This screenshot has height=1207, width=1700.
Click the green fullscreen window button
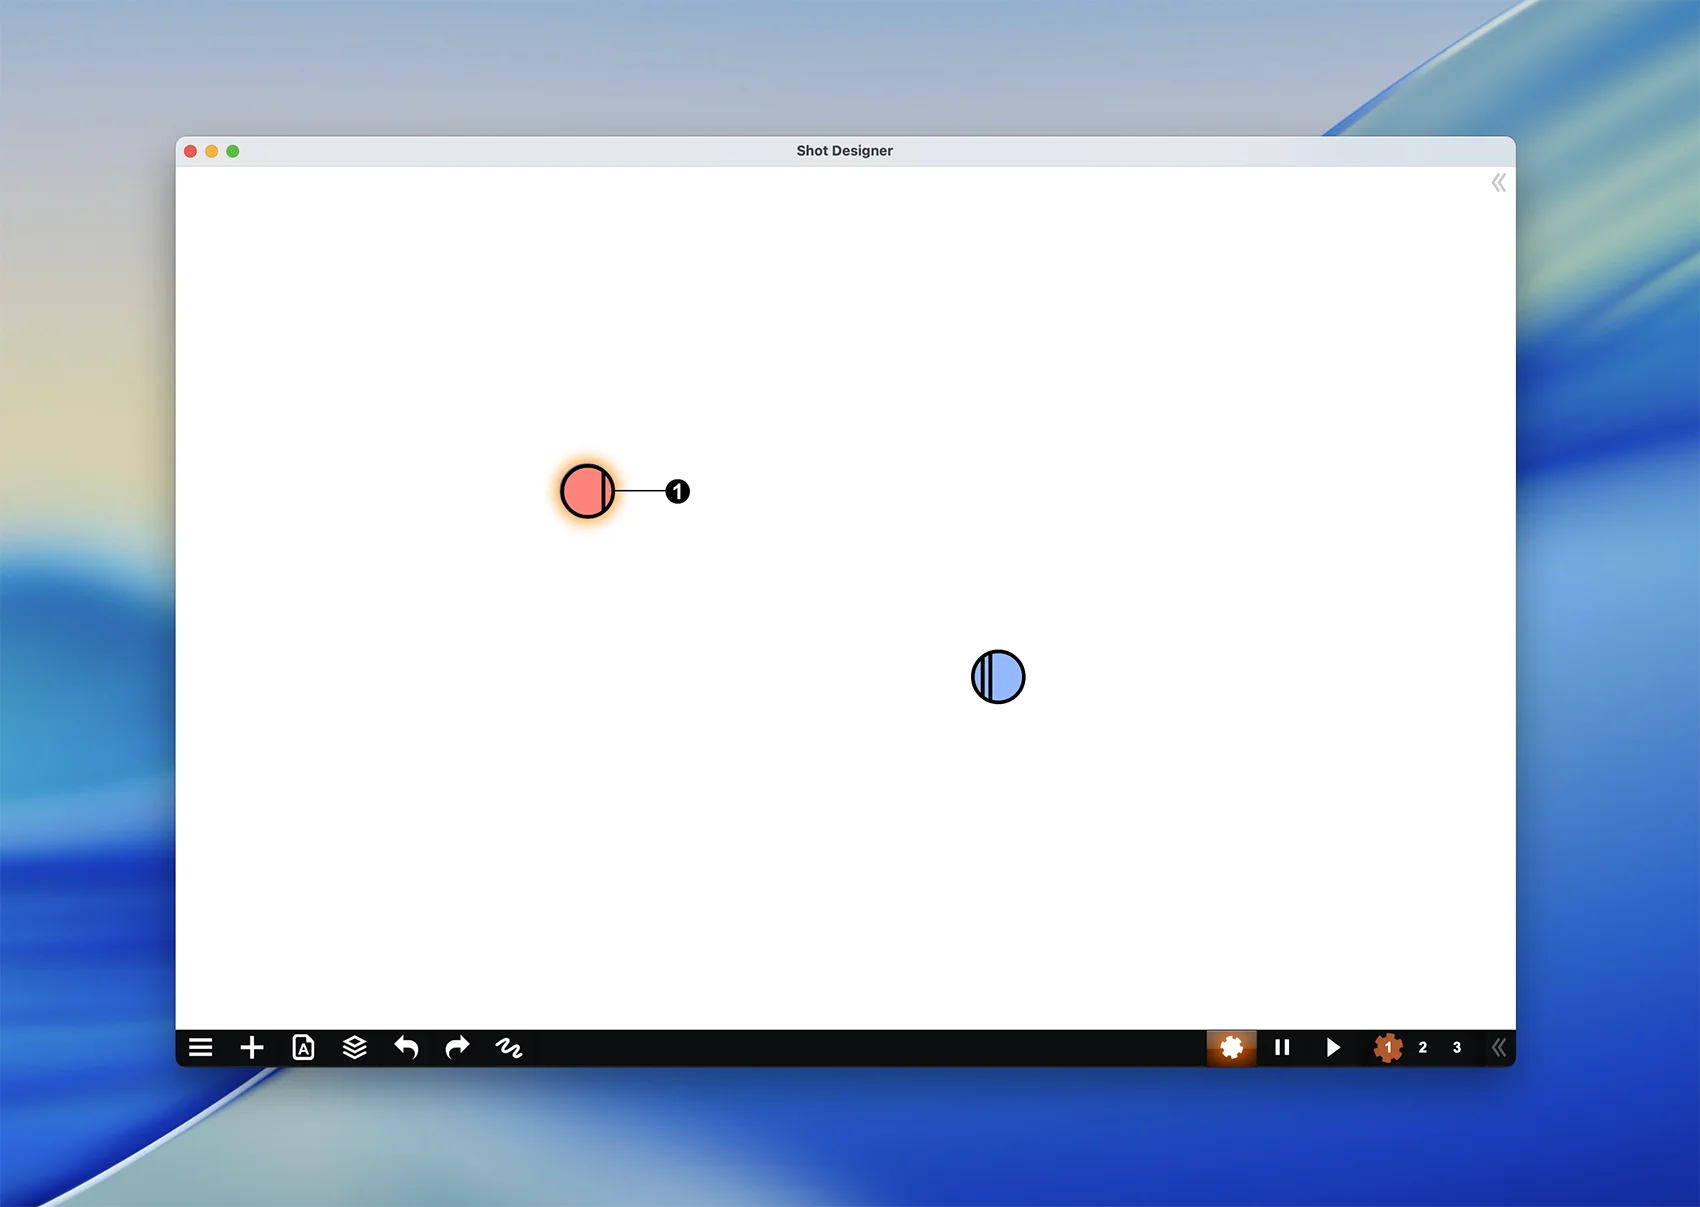pyautogui.click(x=233, y=151)
